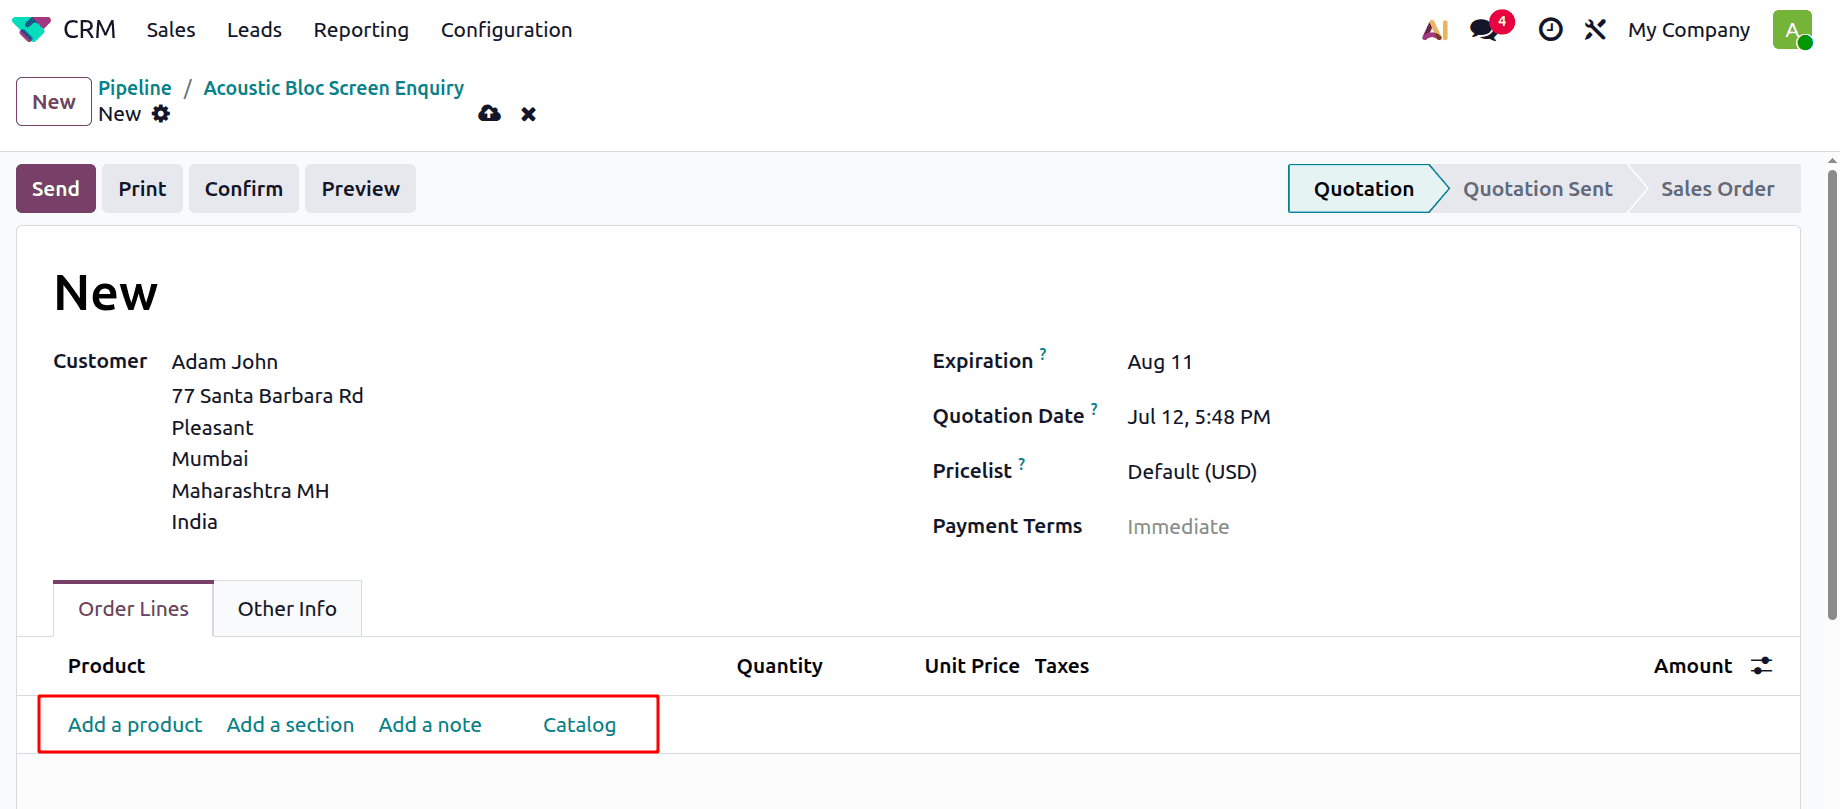Select the Quotation Sent status stage
The image size is (1840, 809).
(1537, 189)
